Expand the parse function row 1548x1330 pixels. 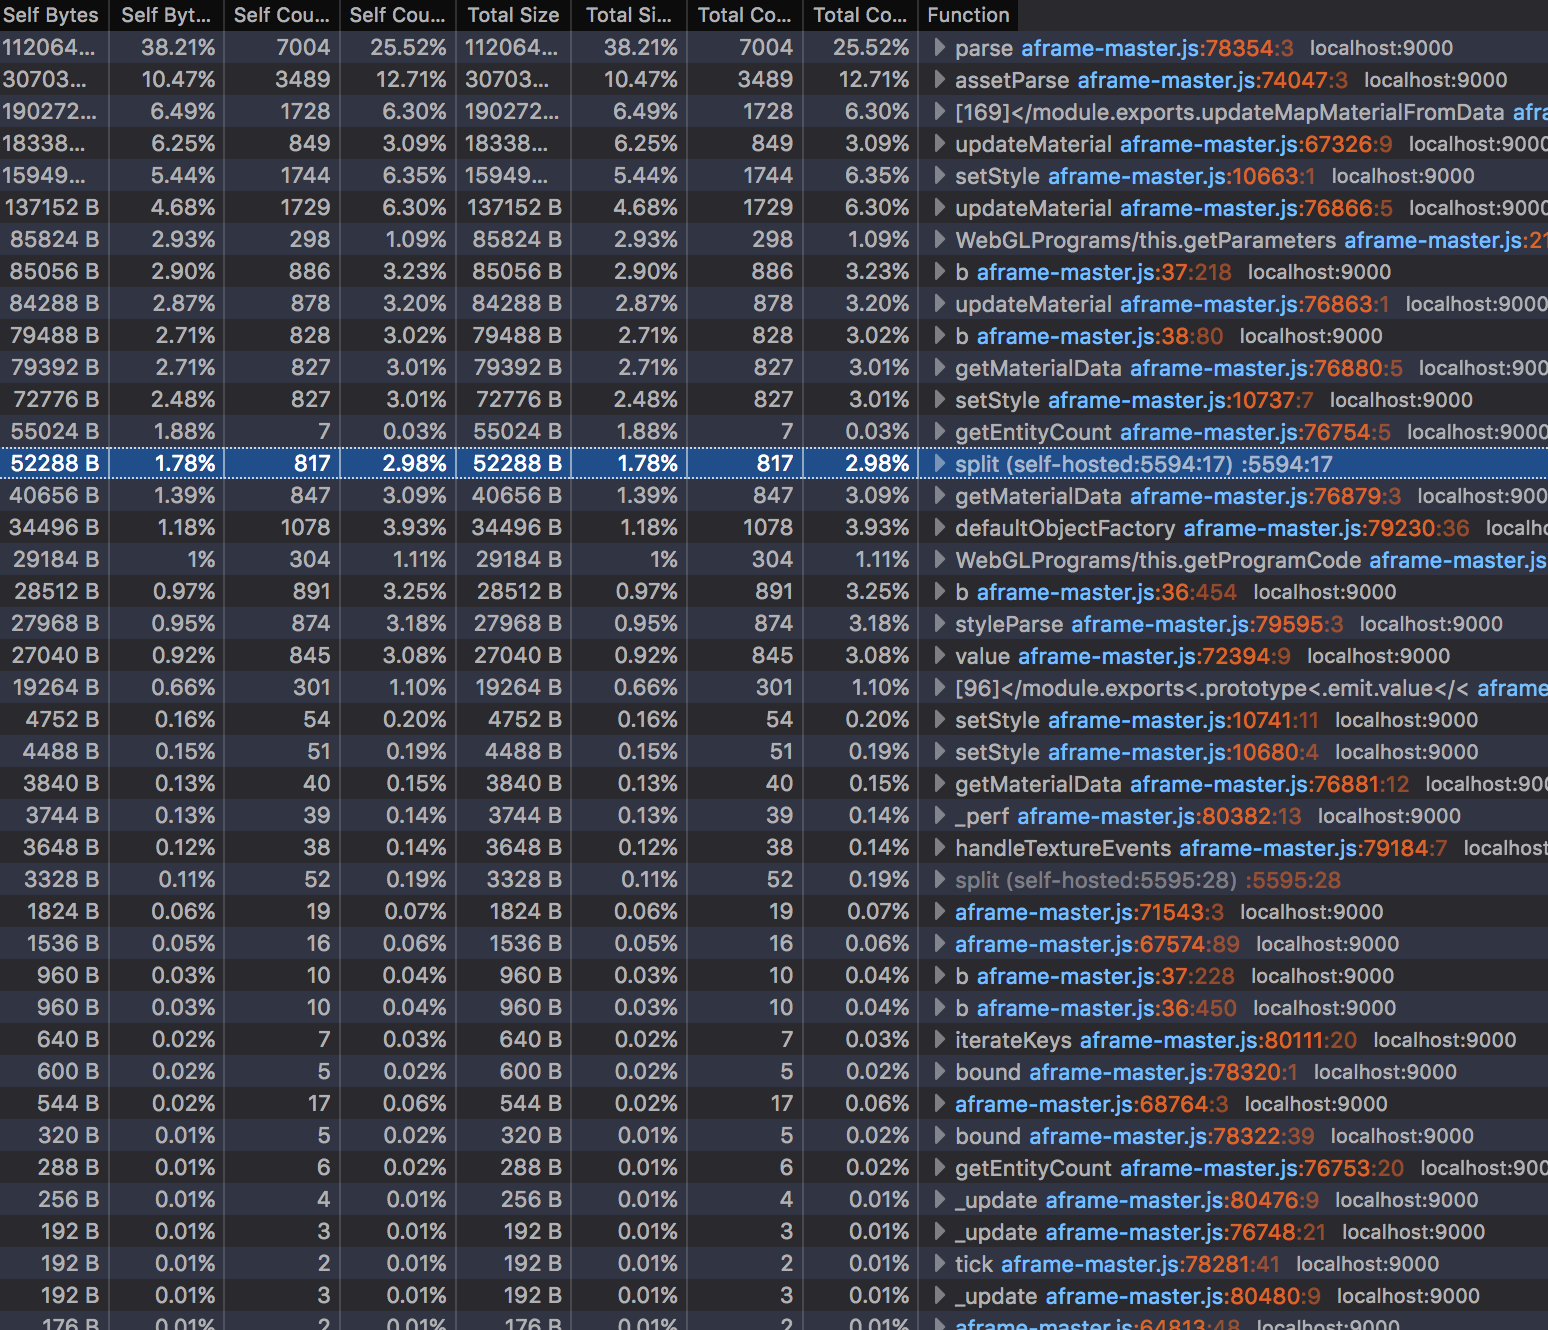point(939,47)
